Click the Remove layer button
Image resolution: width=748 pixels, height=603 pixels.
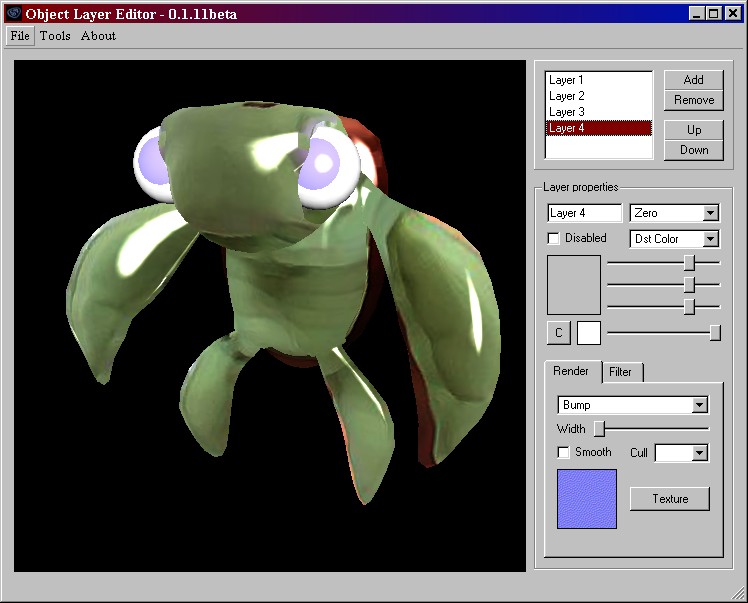(693, 100)
